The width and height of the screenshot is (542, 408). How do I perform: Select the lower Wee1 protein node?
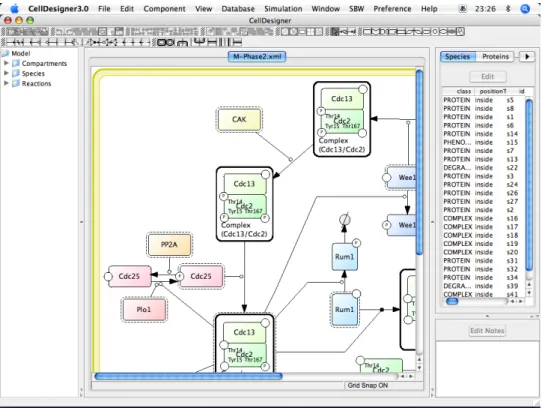401,225
